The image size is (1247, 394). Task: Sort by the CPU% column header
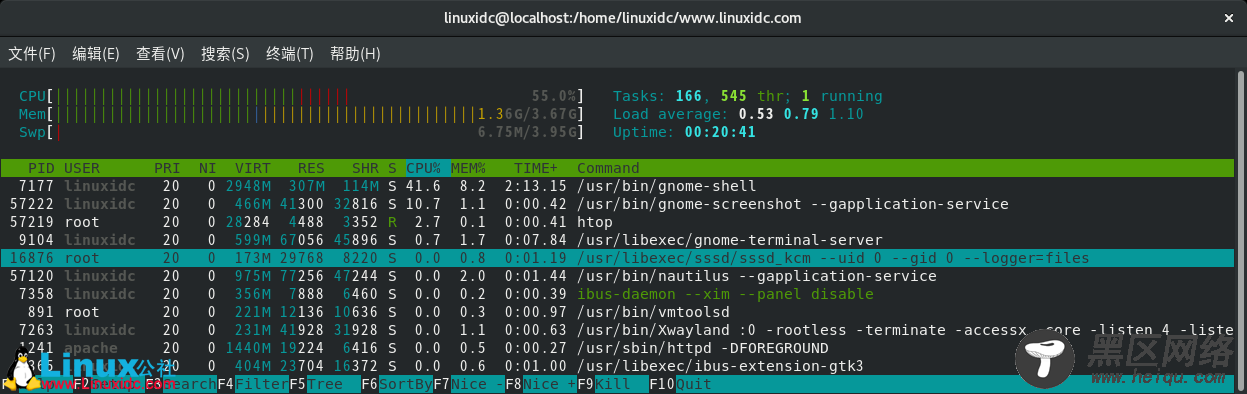[424, 168]
